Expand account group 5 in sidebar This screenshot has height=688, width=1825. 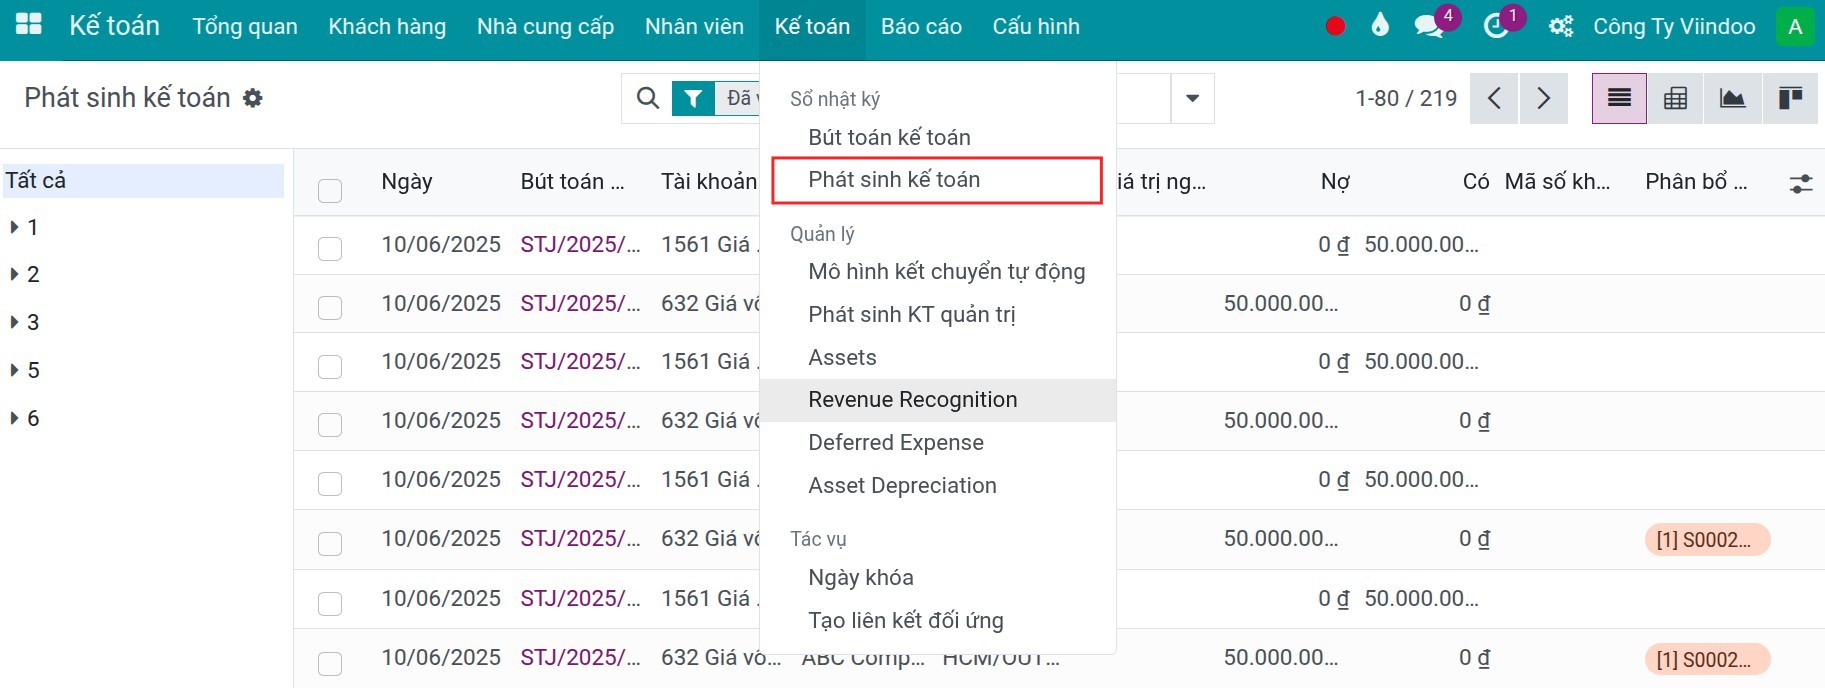click(14, 370)
